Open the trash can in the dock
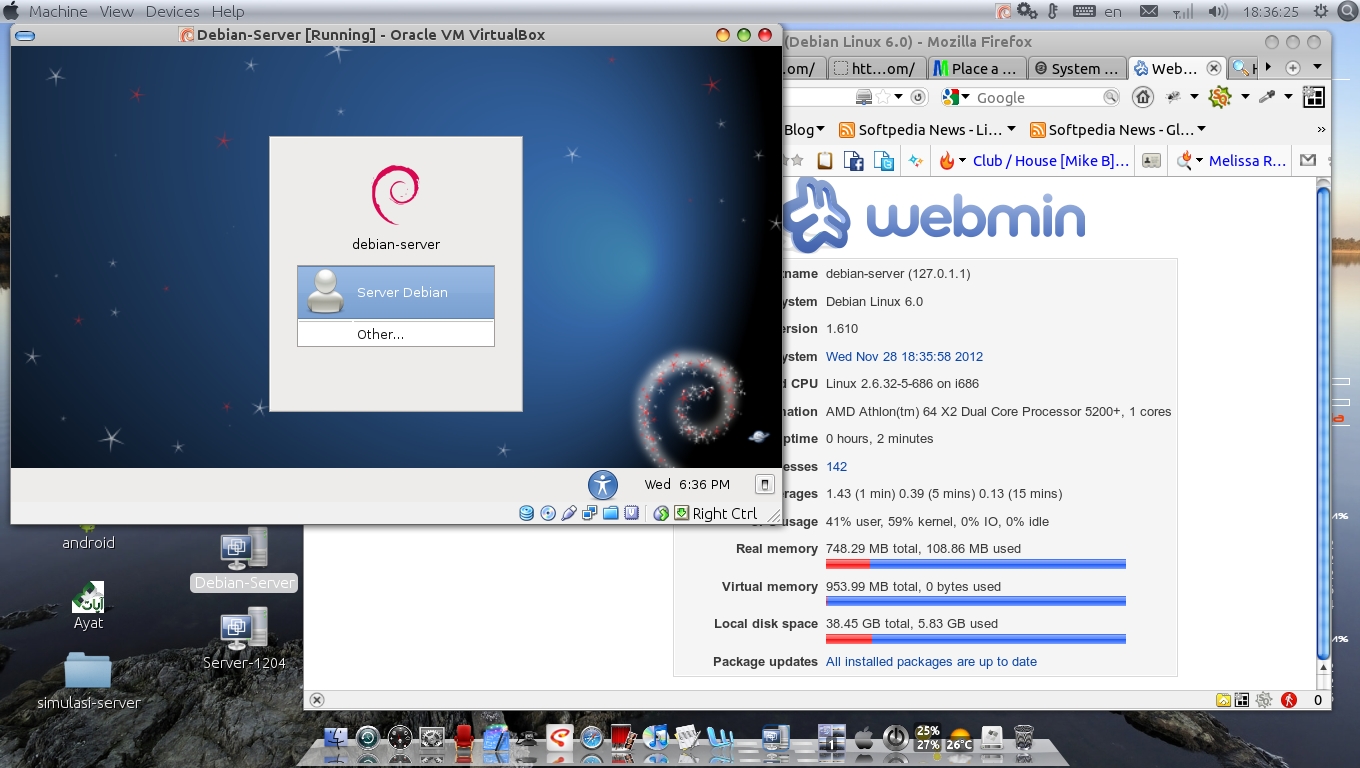Image resolution: width=1360 pixels, height=768 pixels. pyautogui.click(x=1024, y=738)
